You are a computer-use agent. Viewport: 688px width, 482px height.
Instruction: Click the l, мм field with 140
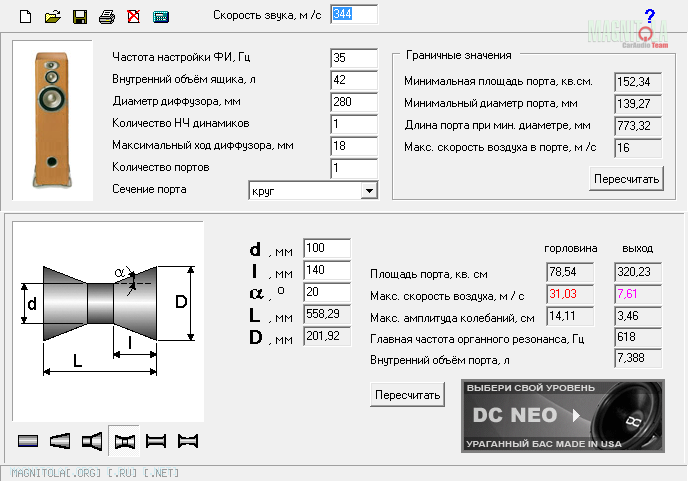327,270
